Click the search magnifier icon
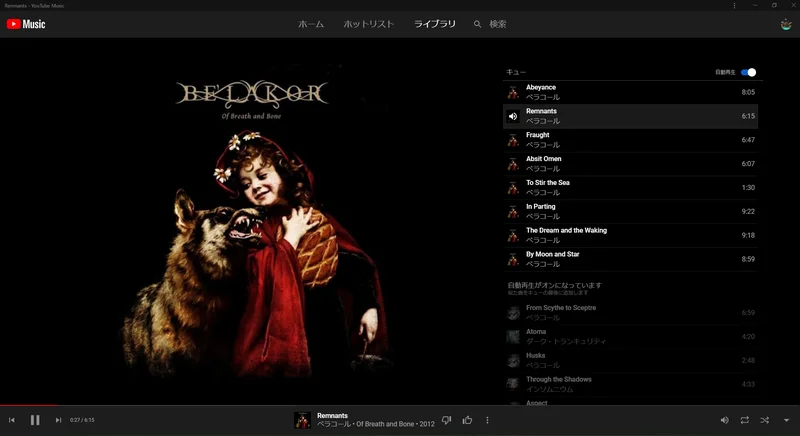This screenshot has height=436, width=800. (x=477, y=24)
